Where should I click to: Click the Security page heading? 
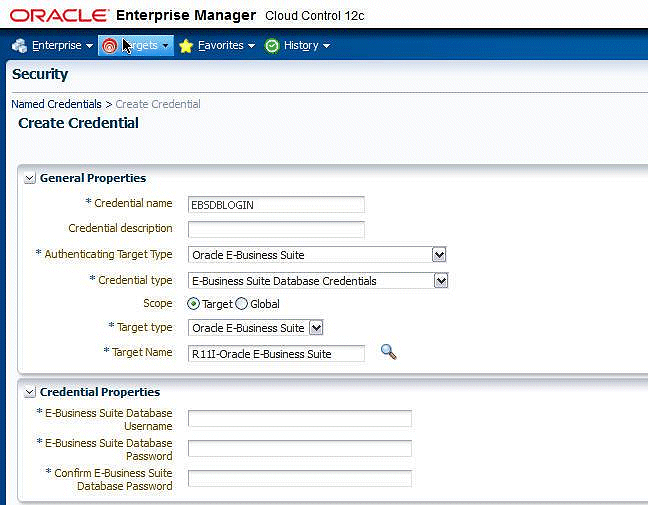[40, 74]
